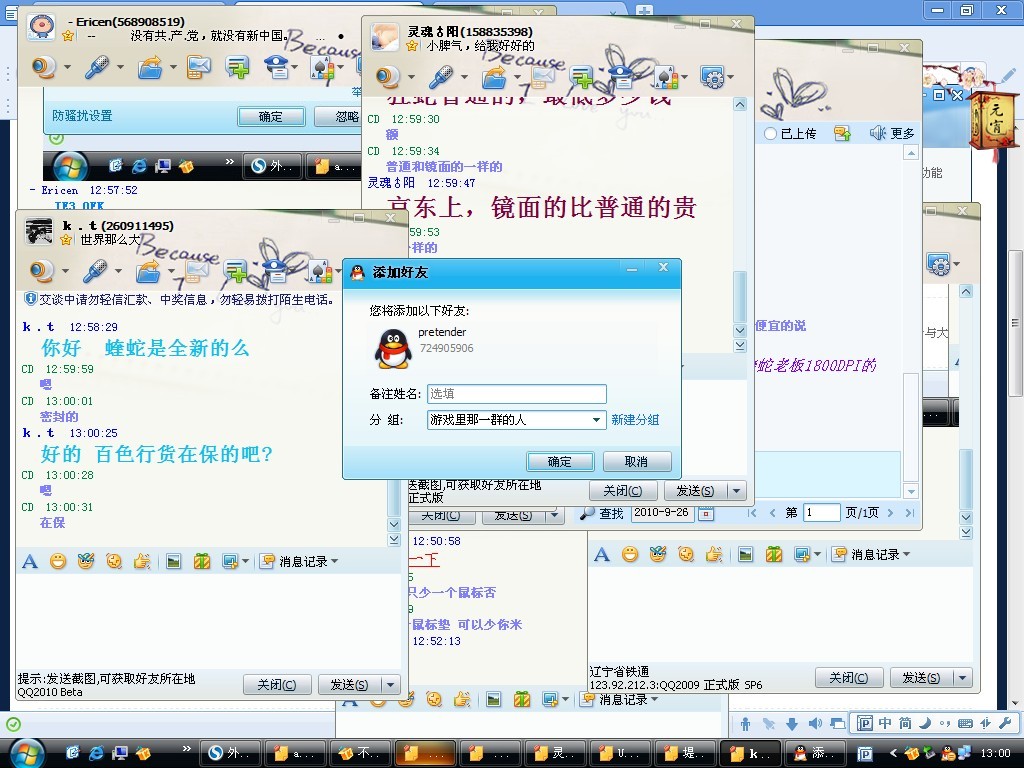Take screenshot from k.t chat toolbar
Viewport: 1024px width, 768px height.
coord(229,561)
